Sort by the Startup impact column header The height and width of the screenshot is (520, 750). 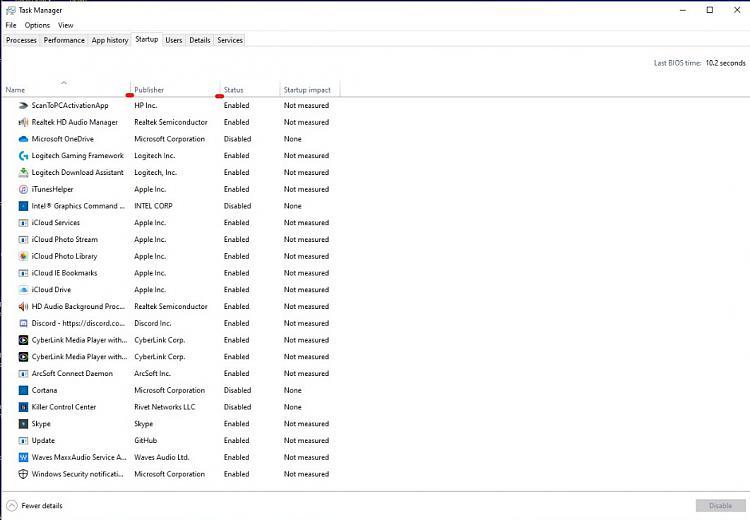coord(309,89)
